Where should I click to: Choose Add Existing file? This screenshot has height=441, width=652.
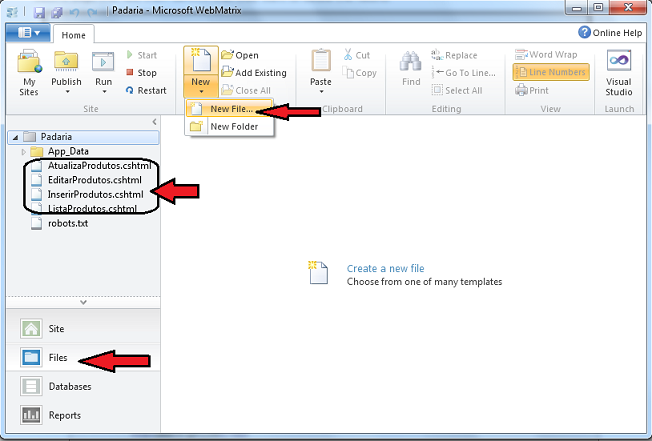pos(254,73)
